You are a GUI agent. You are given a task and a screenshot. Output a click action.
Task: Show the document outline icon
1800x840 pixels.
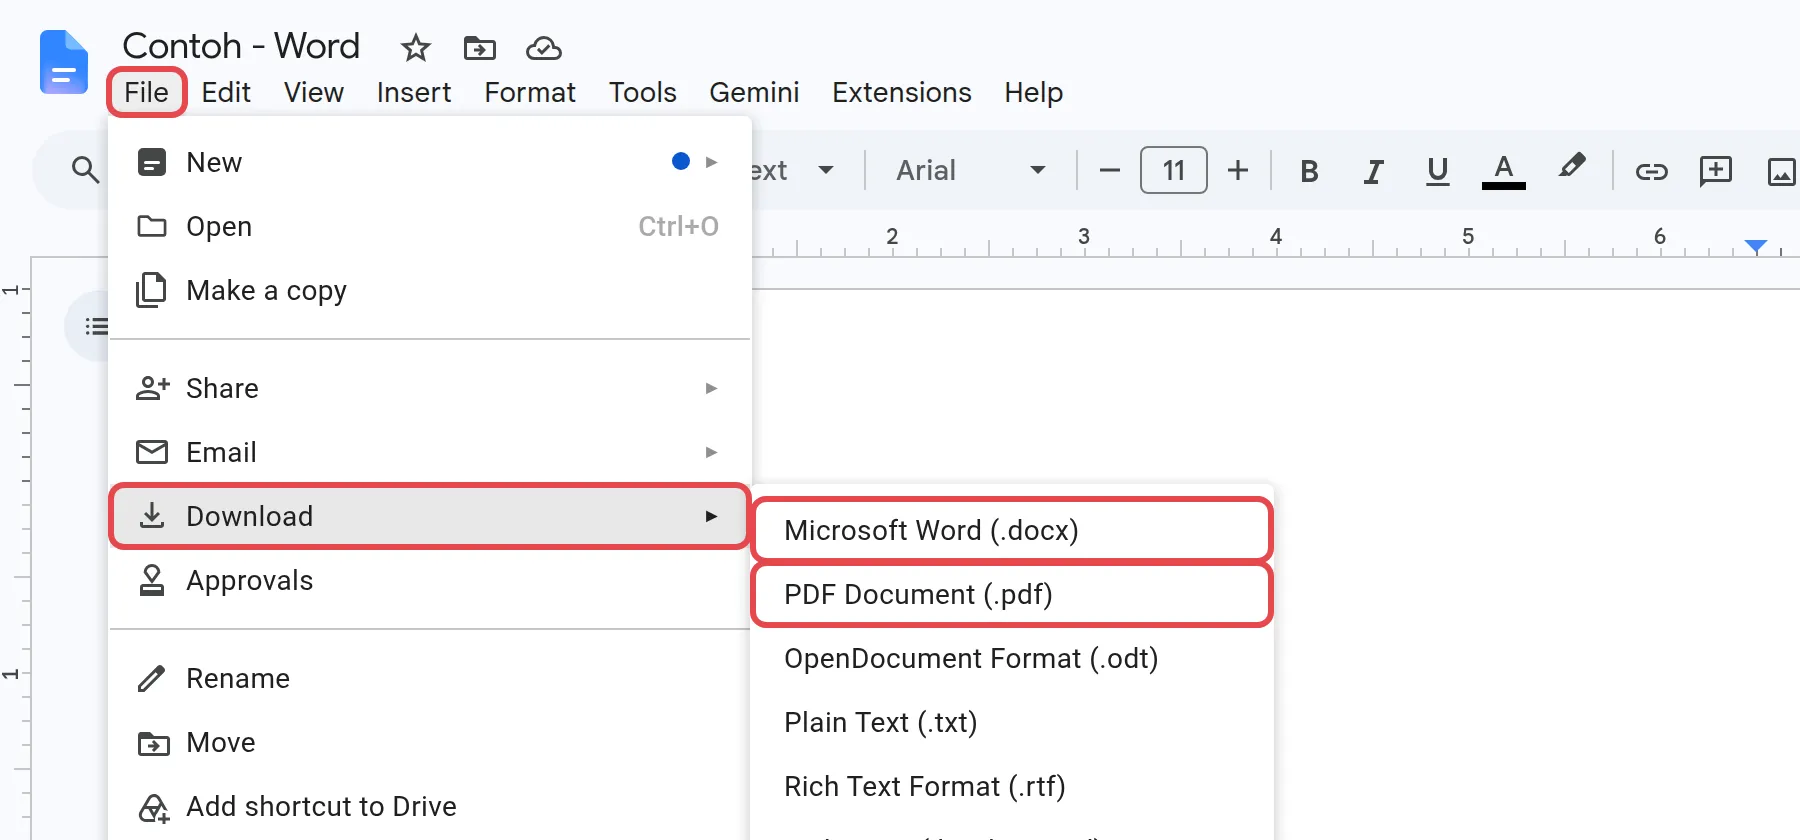pos(96,326)
